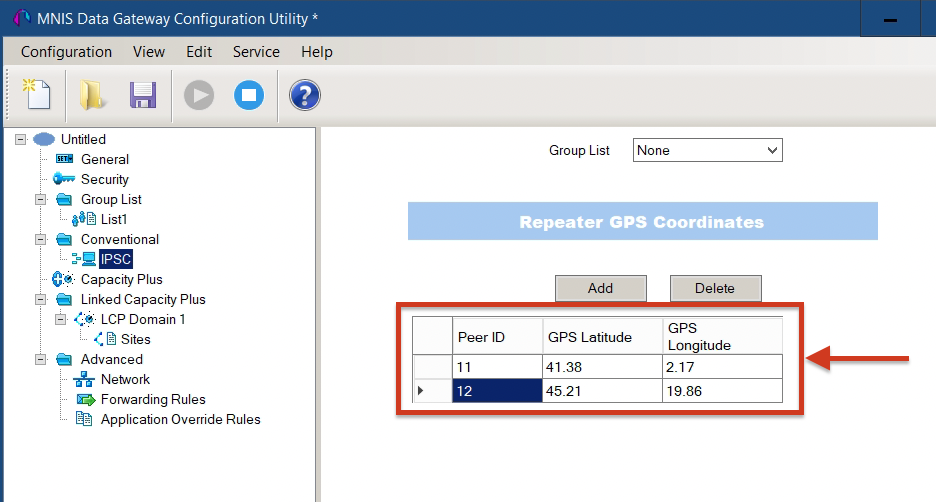Click row selector for Peer ID 11
Screen dimensions: 936x502
pos(432,367)
